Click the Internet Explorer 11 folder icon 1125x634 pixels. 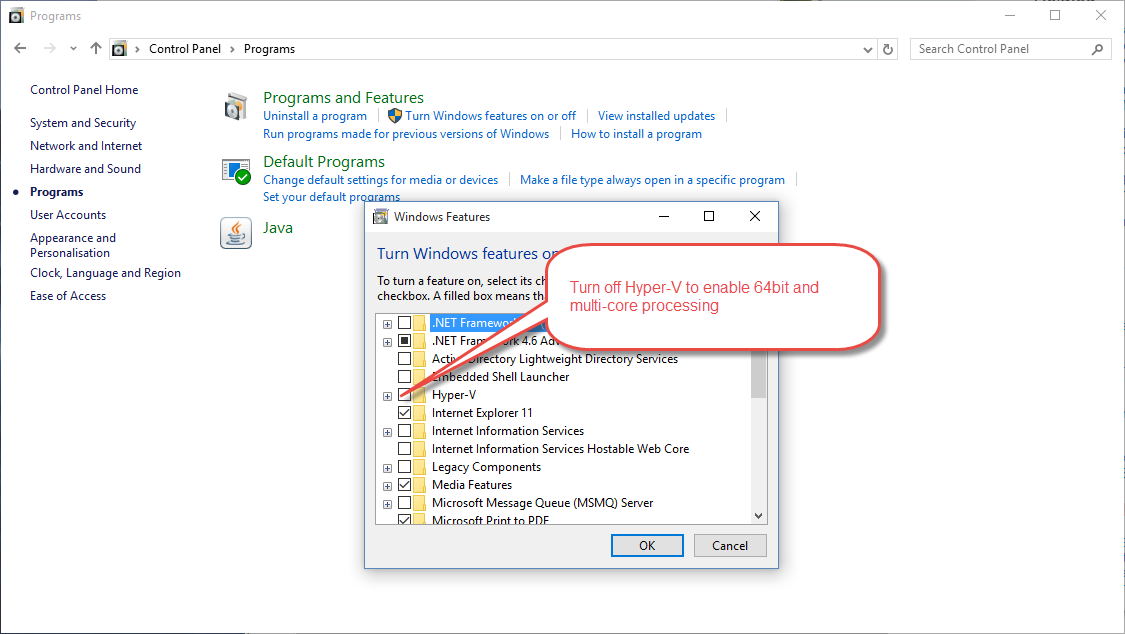(420, 412)
